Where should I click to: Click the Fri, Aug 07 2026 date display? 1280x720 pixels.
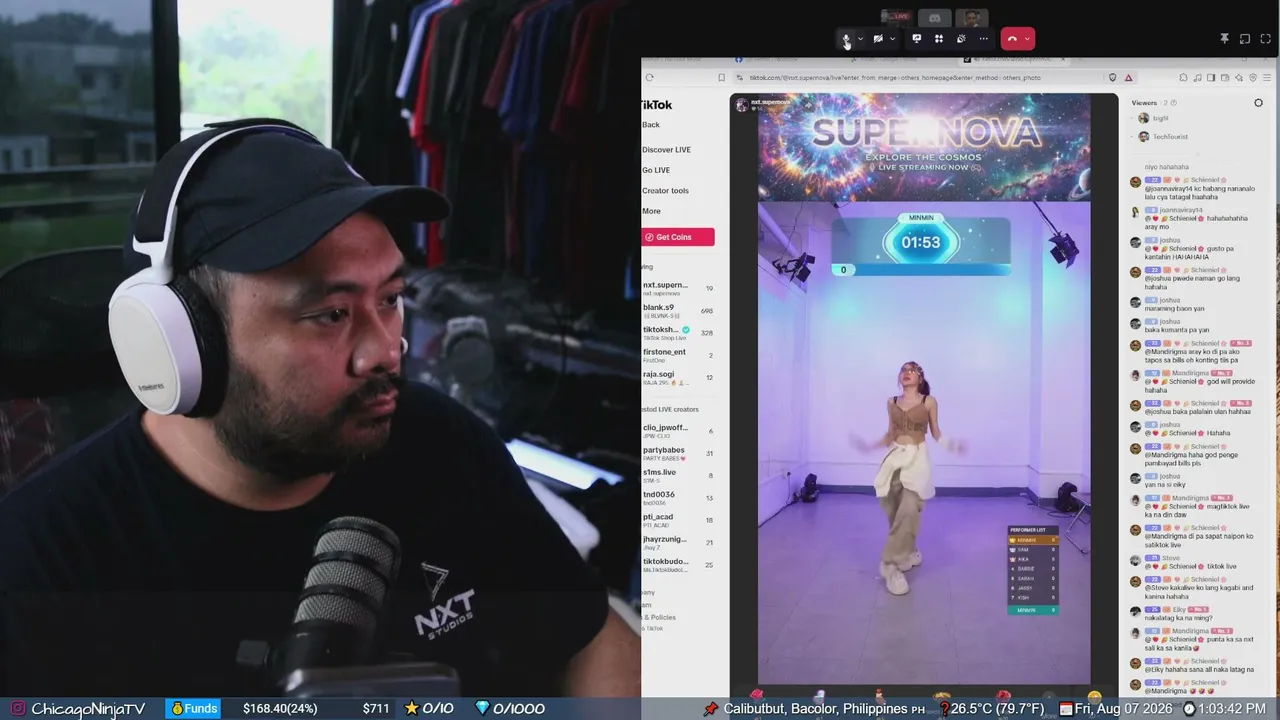[x=1125, y=709]
